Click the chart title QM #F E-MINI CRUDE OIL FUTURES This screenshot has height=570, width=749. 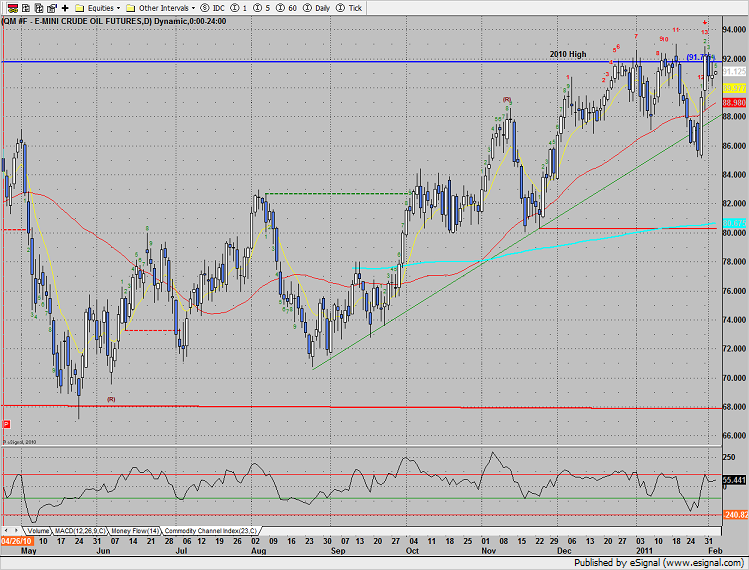tap(72, 22)
